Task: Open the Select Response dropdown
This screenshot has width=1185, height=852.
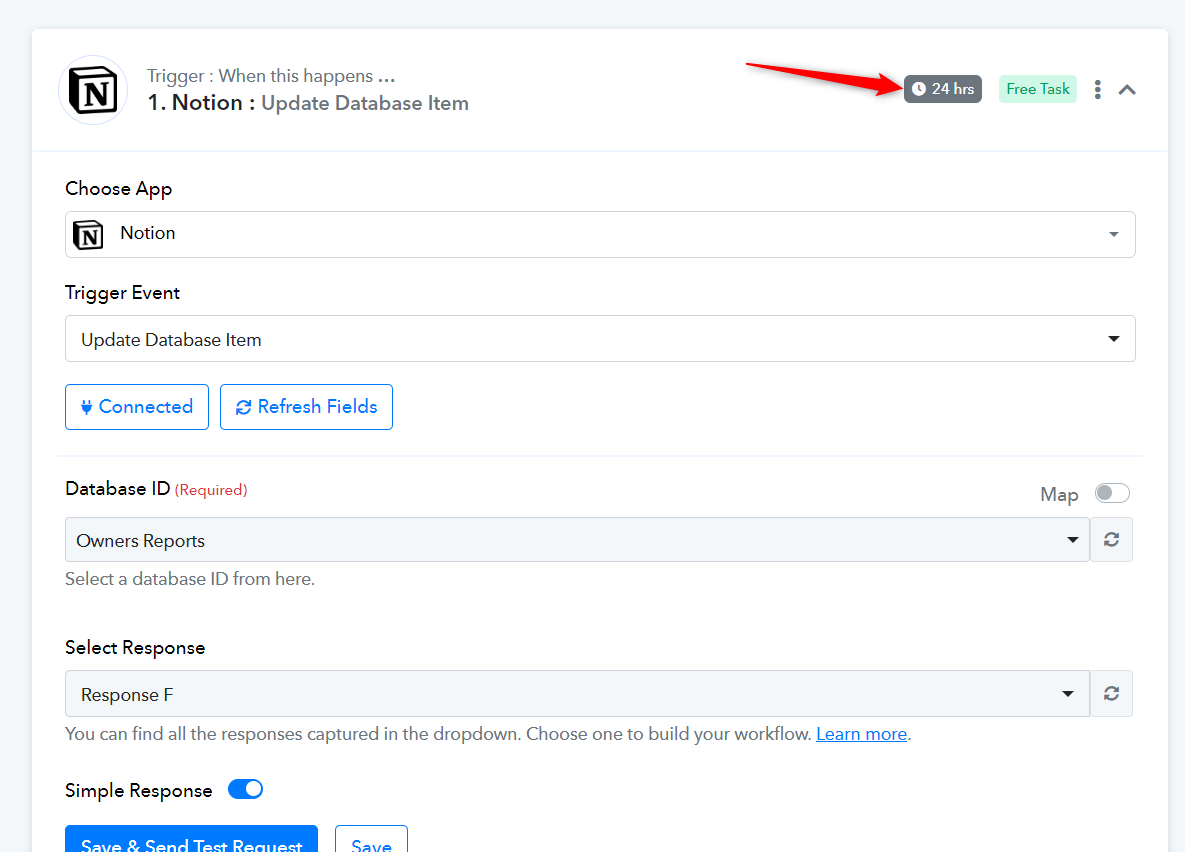Action: pos(577,693)
